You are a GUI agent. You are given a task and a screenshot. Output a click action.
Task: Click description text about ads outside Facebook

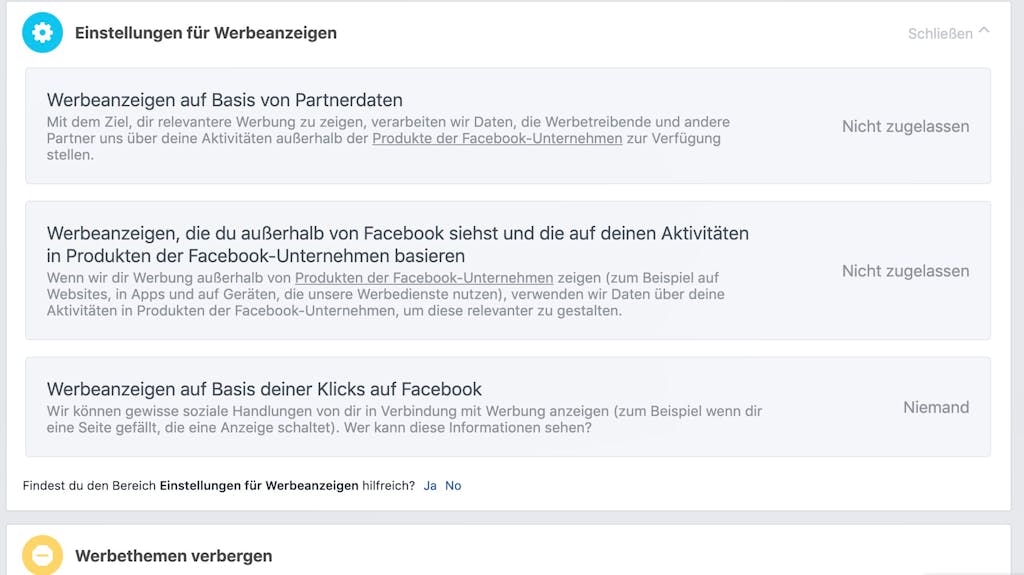pos(385,294)
